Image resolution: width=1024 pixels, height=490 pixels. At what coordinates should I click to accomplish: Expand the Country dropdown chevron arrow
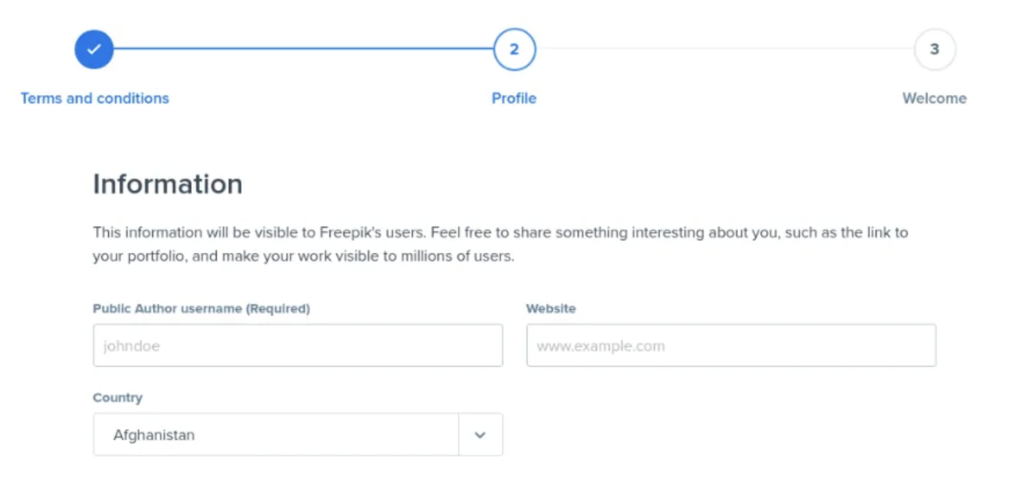coord(481,434)
